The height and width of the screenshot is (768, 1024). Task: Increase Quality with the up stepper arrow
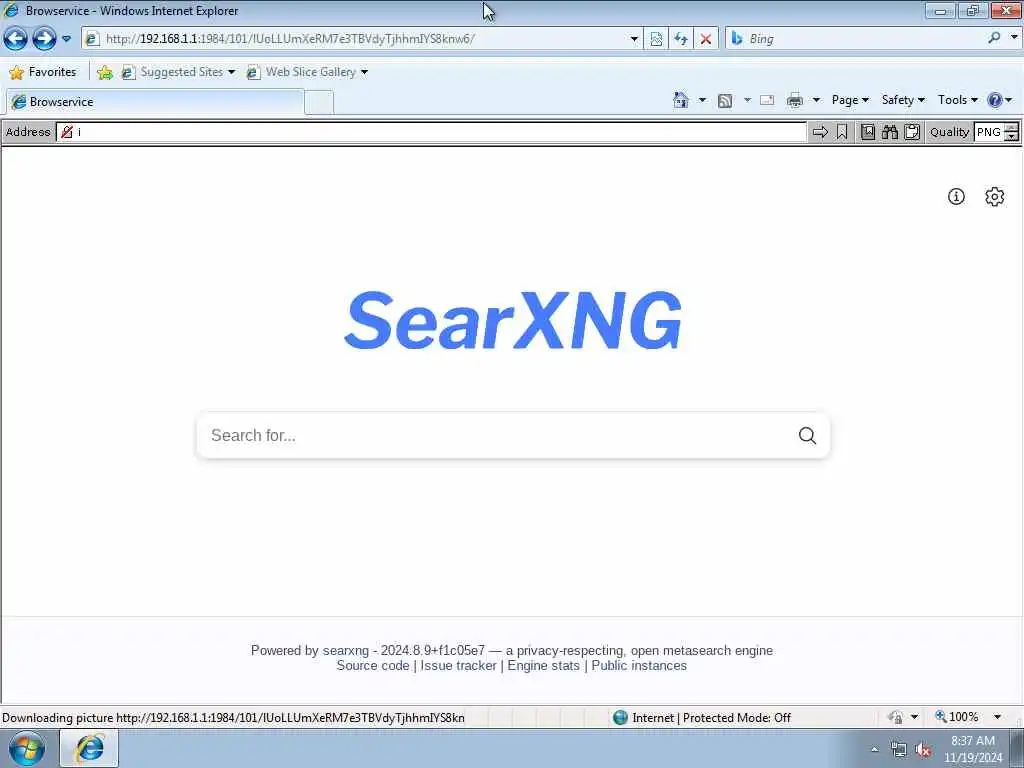click(1012, 127)
